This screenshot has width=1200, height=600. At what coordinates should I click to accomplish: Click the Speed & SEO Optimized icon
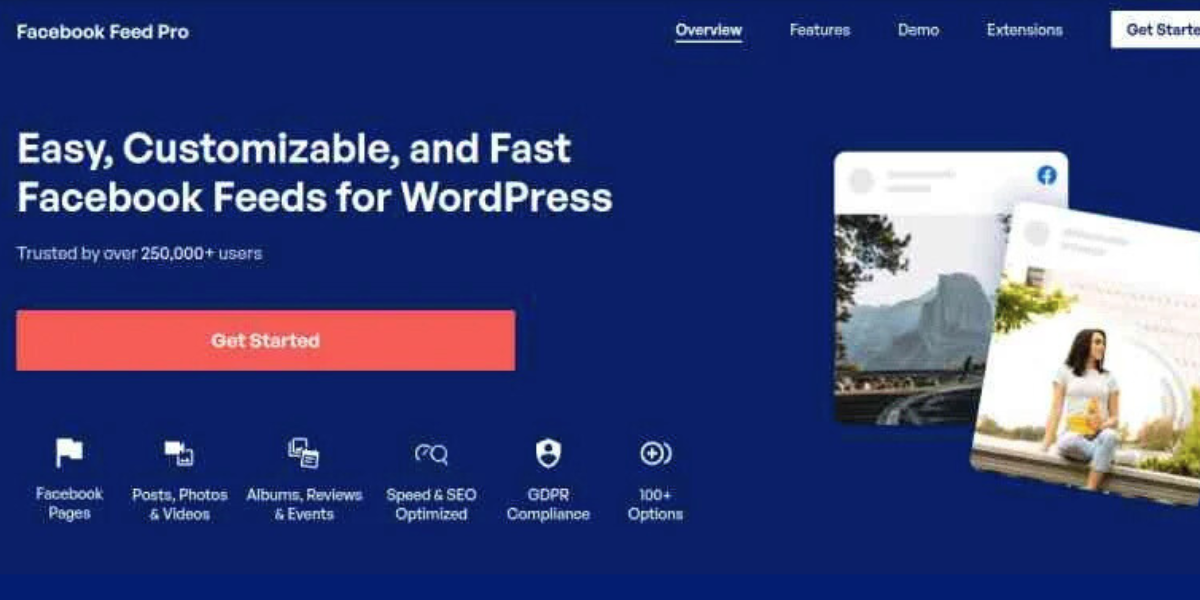tap(431, 455)
